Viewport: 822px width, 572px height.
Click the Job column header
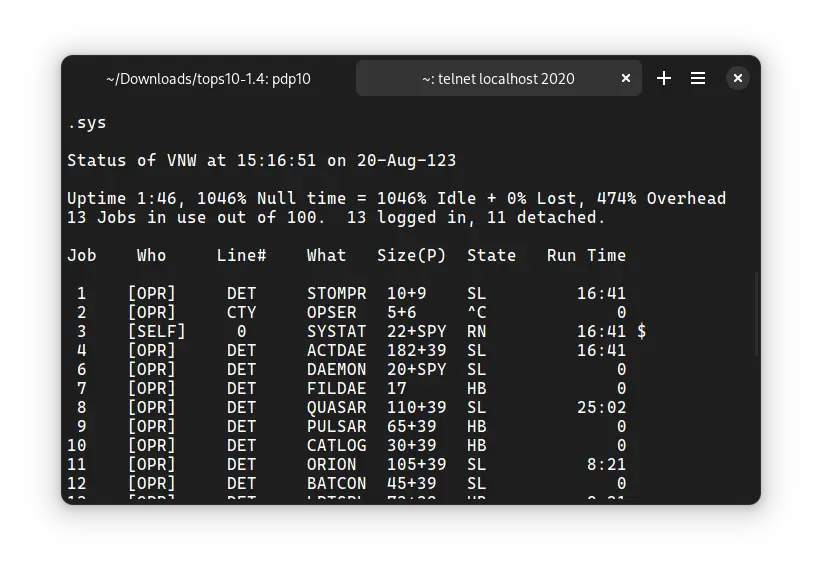(x=82, y=256)
